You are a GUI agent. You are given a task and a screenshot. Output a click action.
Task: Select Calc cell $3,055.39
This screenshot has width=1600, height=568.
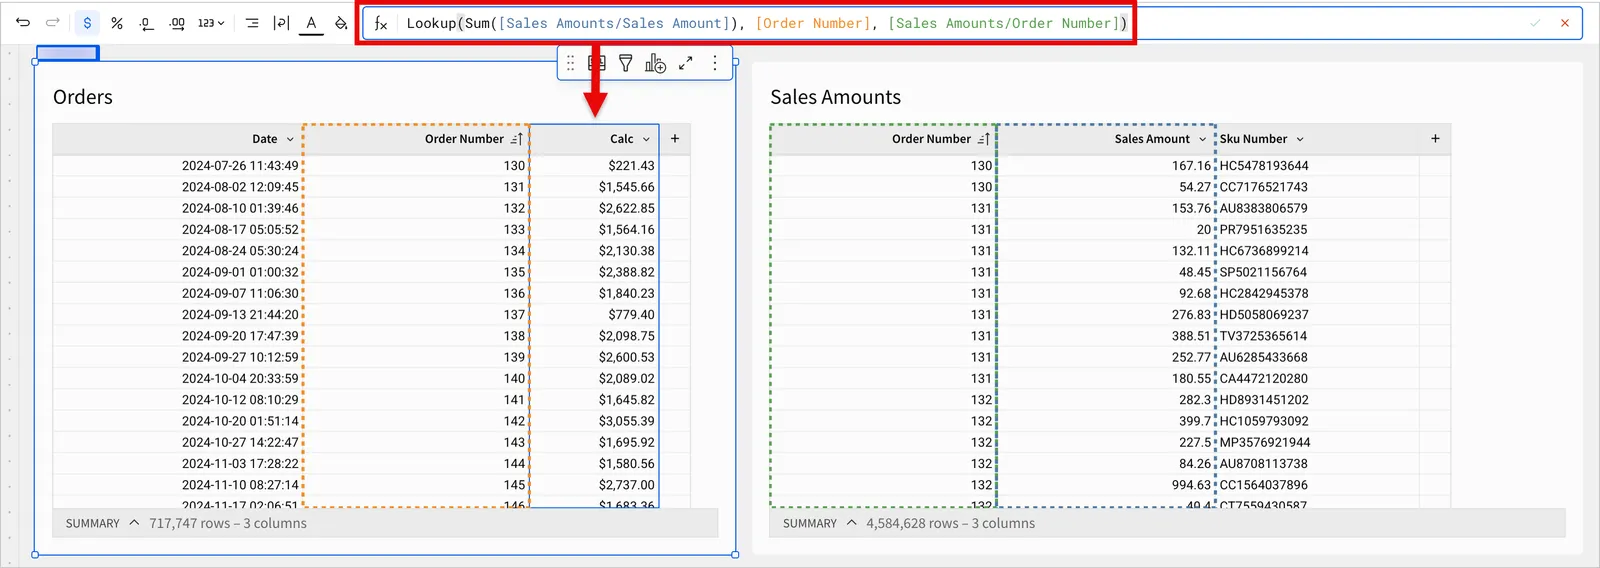pos(594,421)
